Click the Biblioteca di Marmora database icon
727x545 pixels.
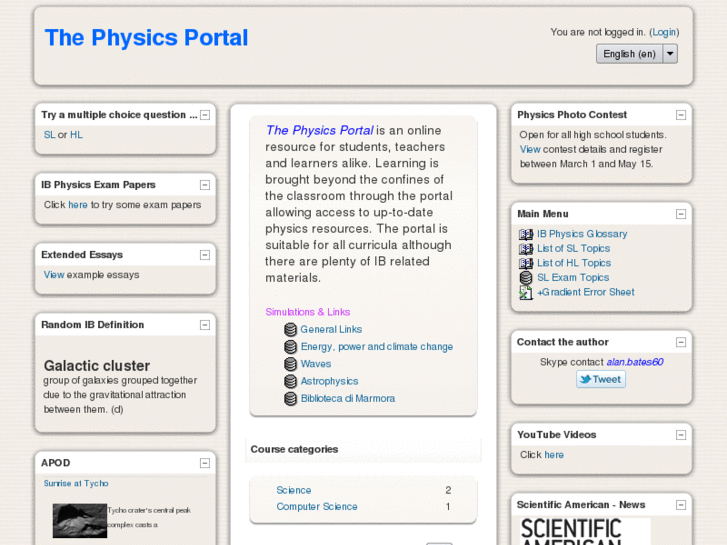click(x=290, y=398)
